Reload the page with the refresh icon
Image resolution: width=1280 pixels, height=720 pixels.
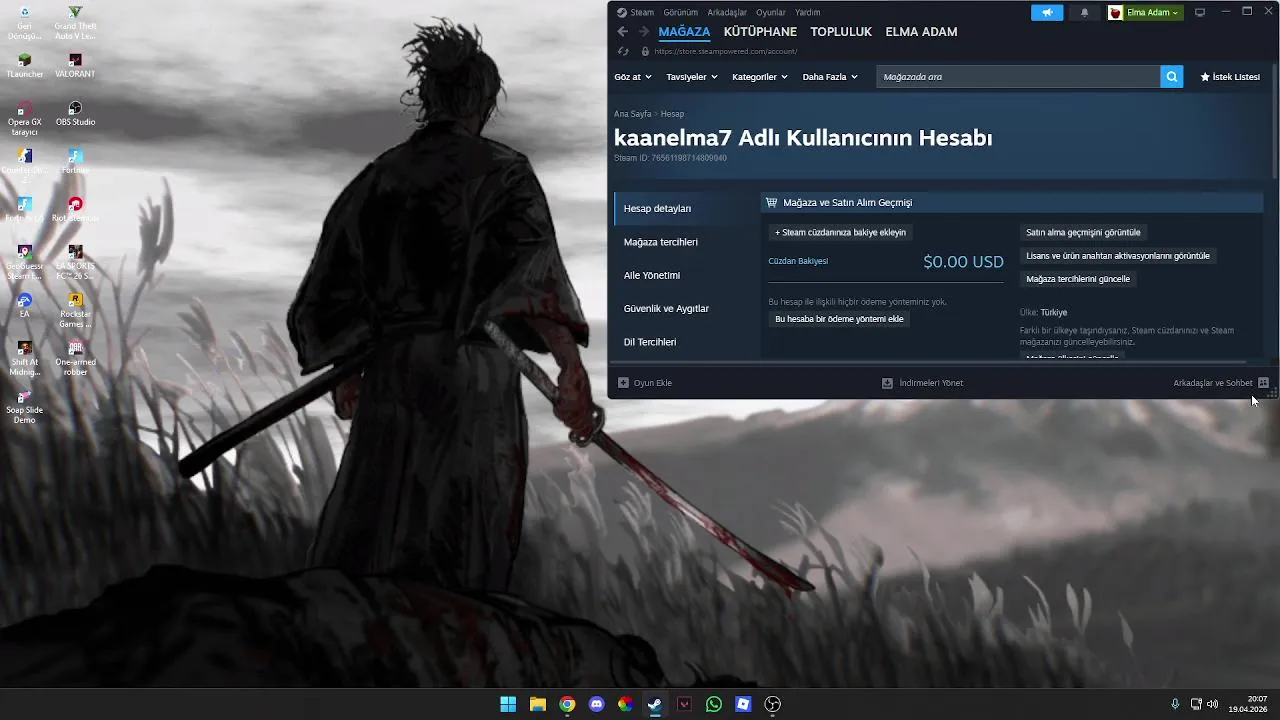point(623,51)
